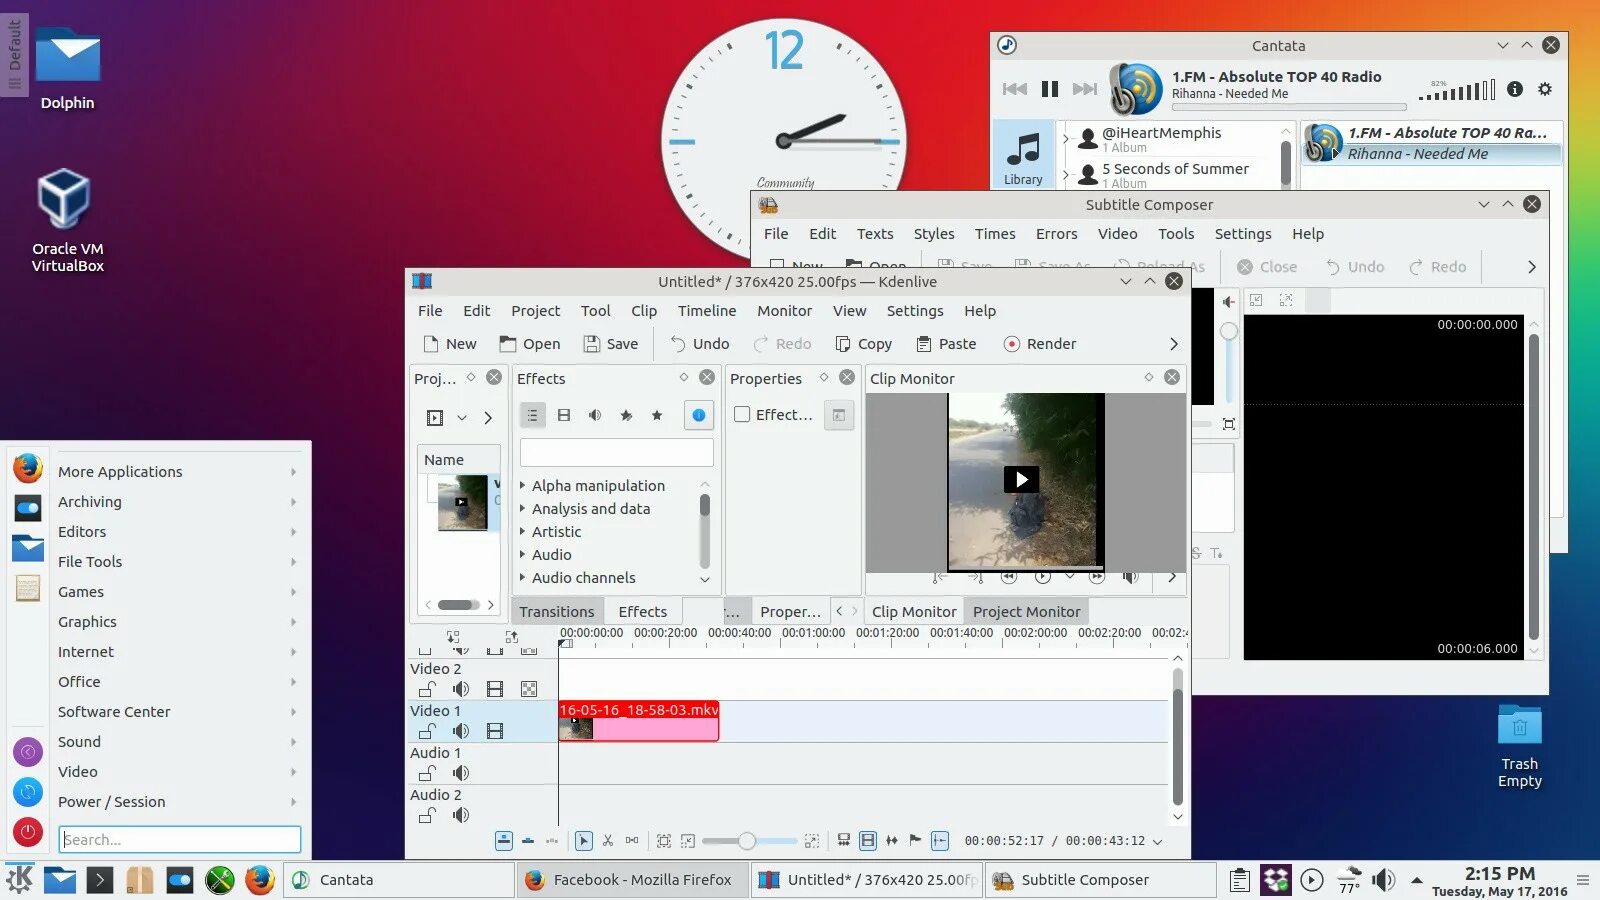Show favorite effects in the Effects panel
The image size is (1600, 900).
pos(657,415)
